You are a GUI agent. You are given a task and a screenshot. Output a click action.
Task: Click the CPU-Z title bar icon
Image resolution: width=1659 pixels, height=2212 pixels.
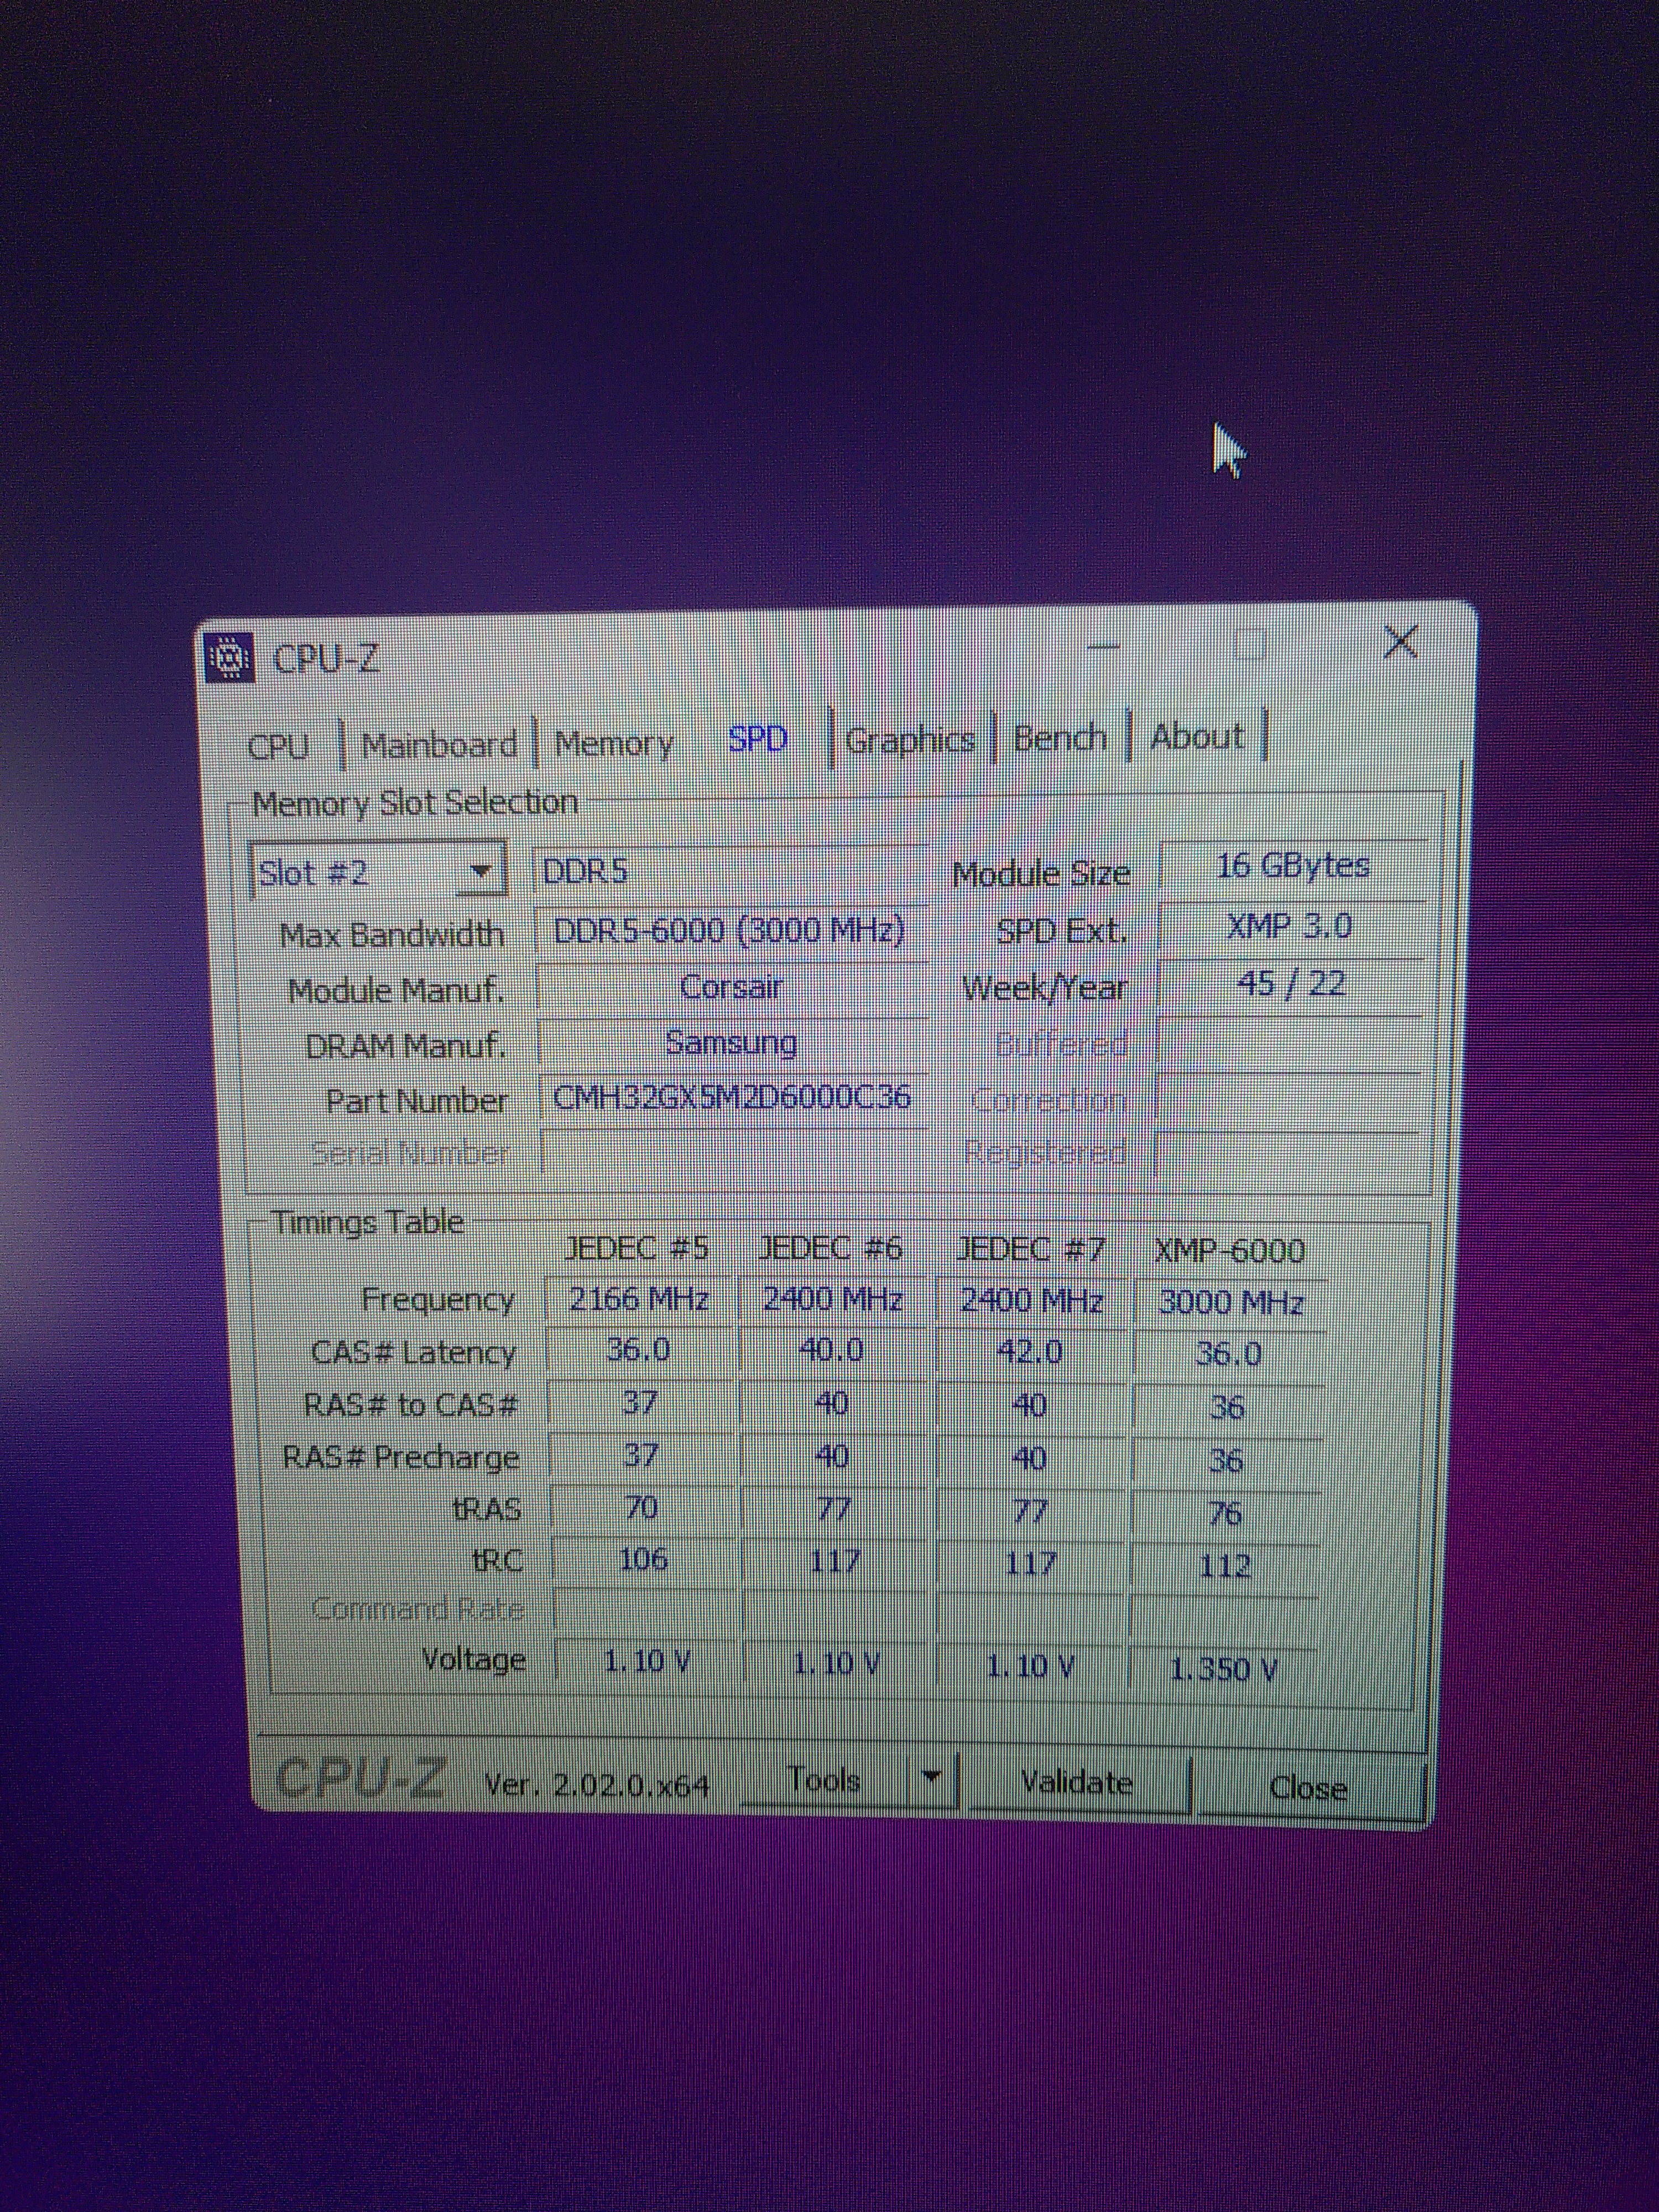(229, 658)
